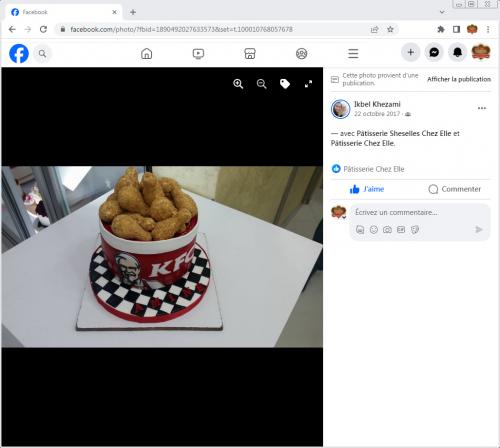Click the Create plus button
The image size is (500, 448).
pos(411,52)
